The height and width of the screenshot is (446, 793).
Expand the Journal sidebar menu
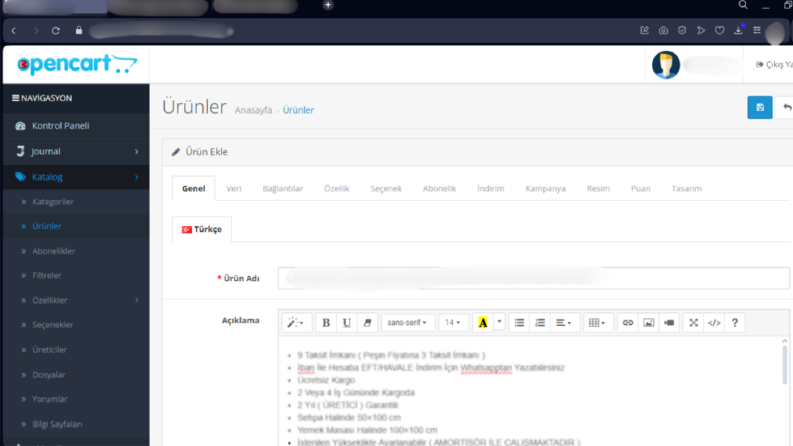76,151
